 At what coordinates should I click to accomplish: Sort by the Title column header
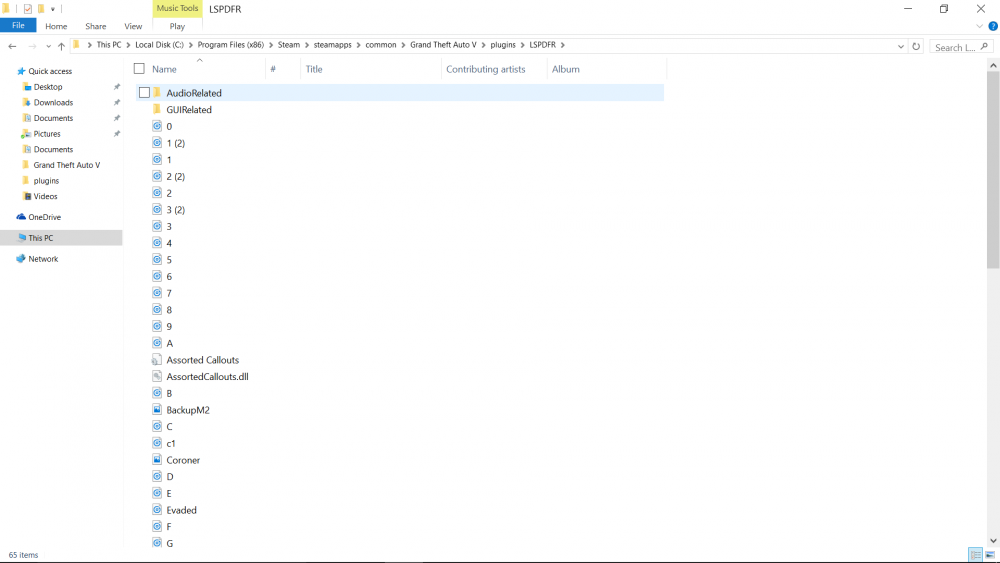tap(314, 69)
